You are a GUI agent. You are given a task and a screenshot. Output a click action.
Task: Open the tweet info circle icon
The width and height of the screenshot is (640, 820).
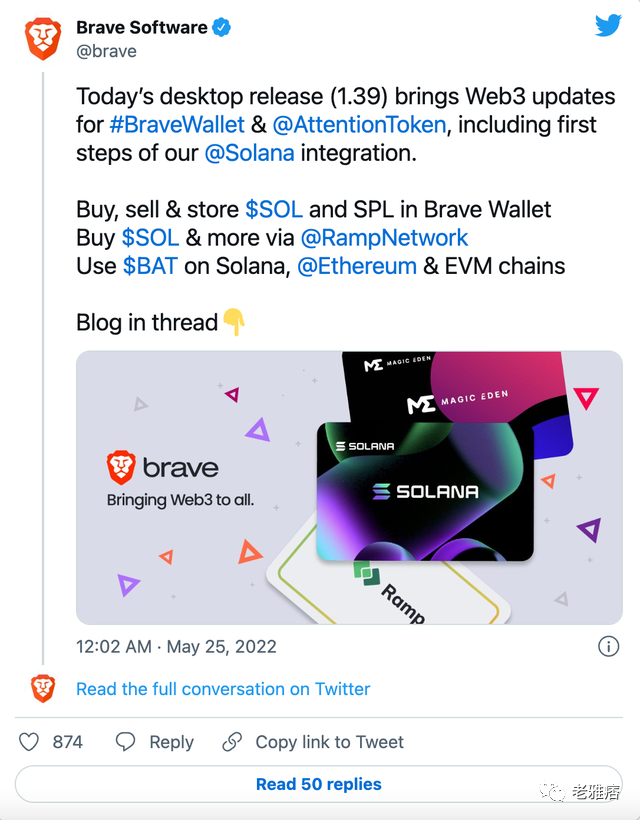[x=608, y=646]
